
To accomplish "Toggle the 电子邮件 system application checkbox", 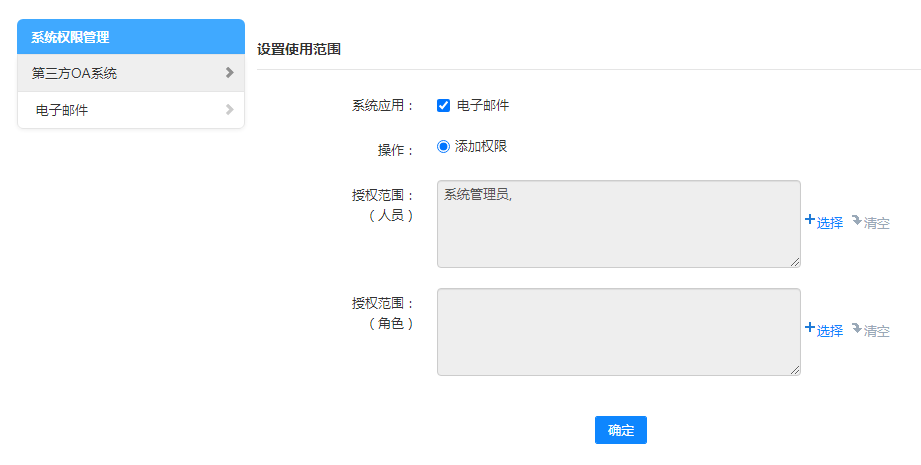I will [444, 106].
